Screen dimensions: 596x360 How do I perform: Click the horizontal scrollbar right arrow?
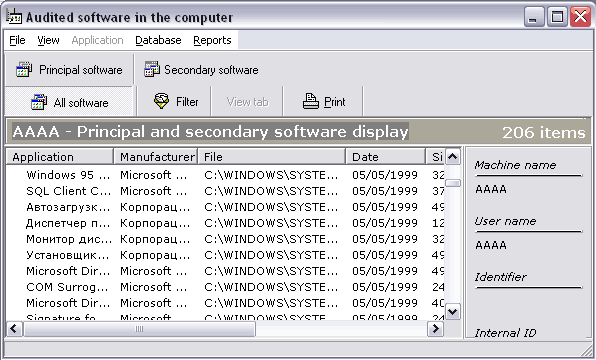pyautogui.click(x=436, y=329)
